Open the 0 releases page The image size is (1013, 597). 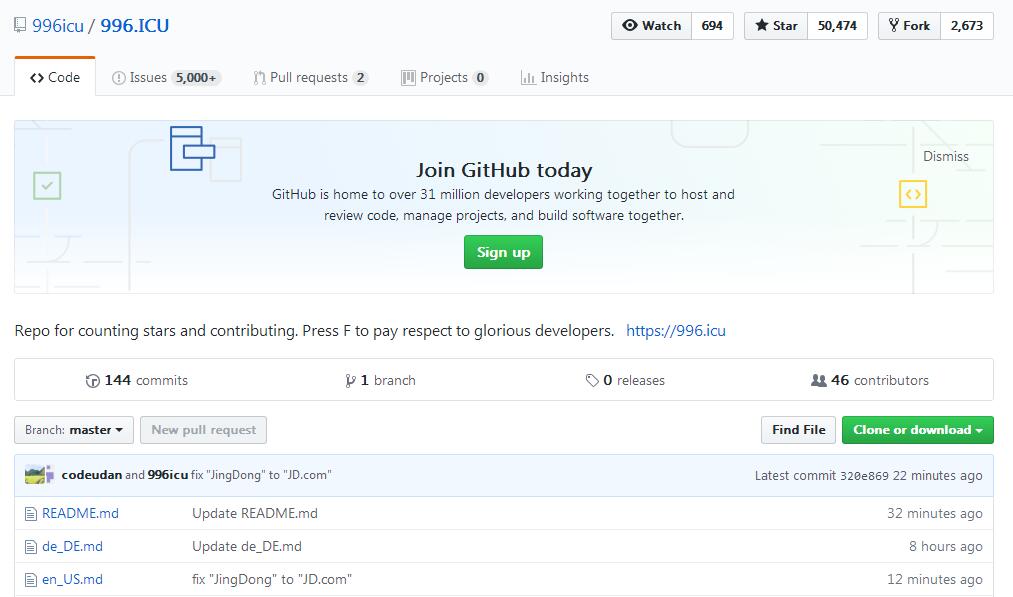(625, 381)
